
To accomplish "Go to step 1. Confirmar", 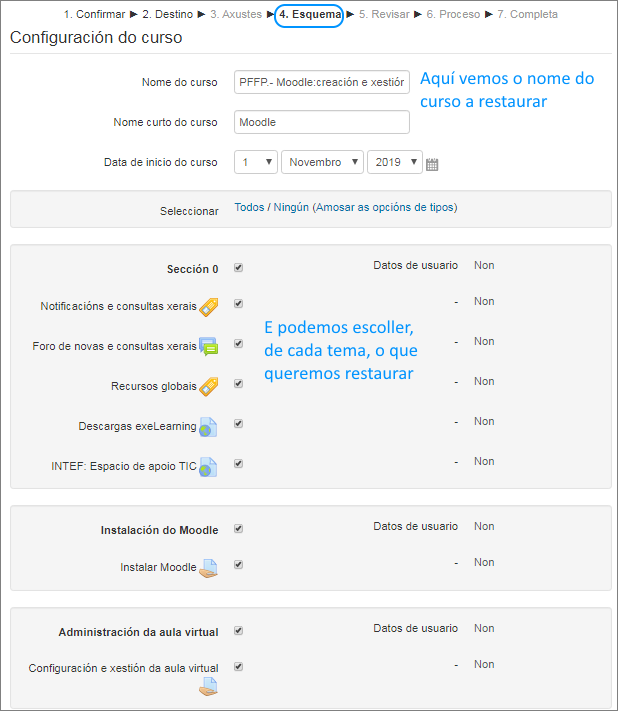I will 94,15.
